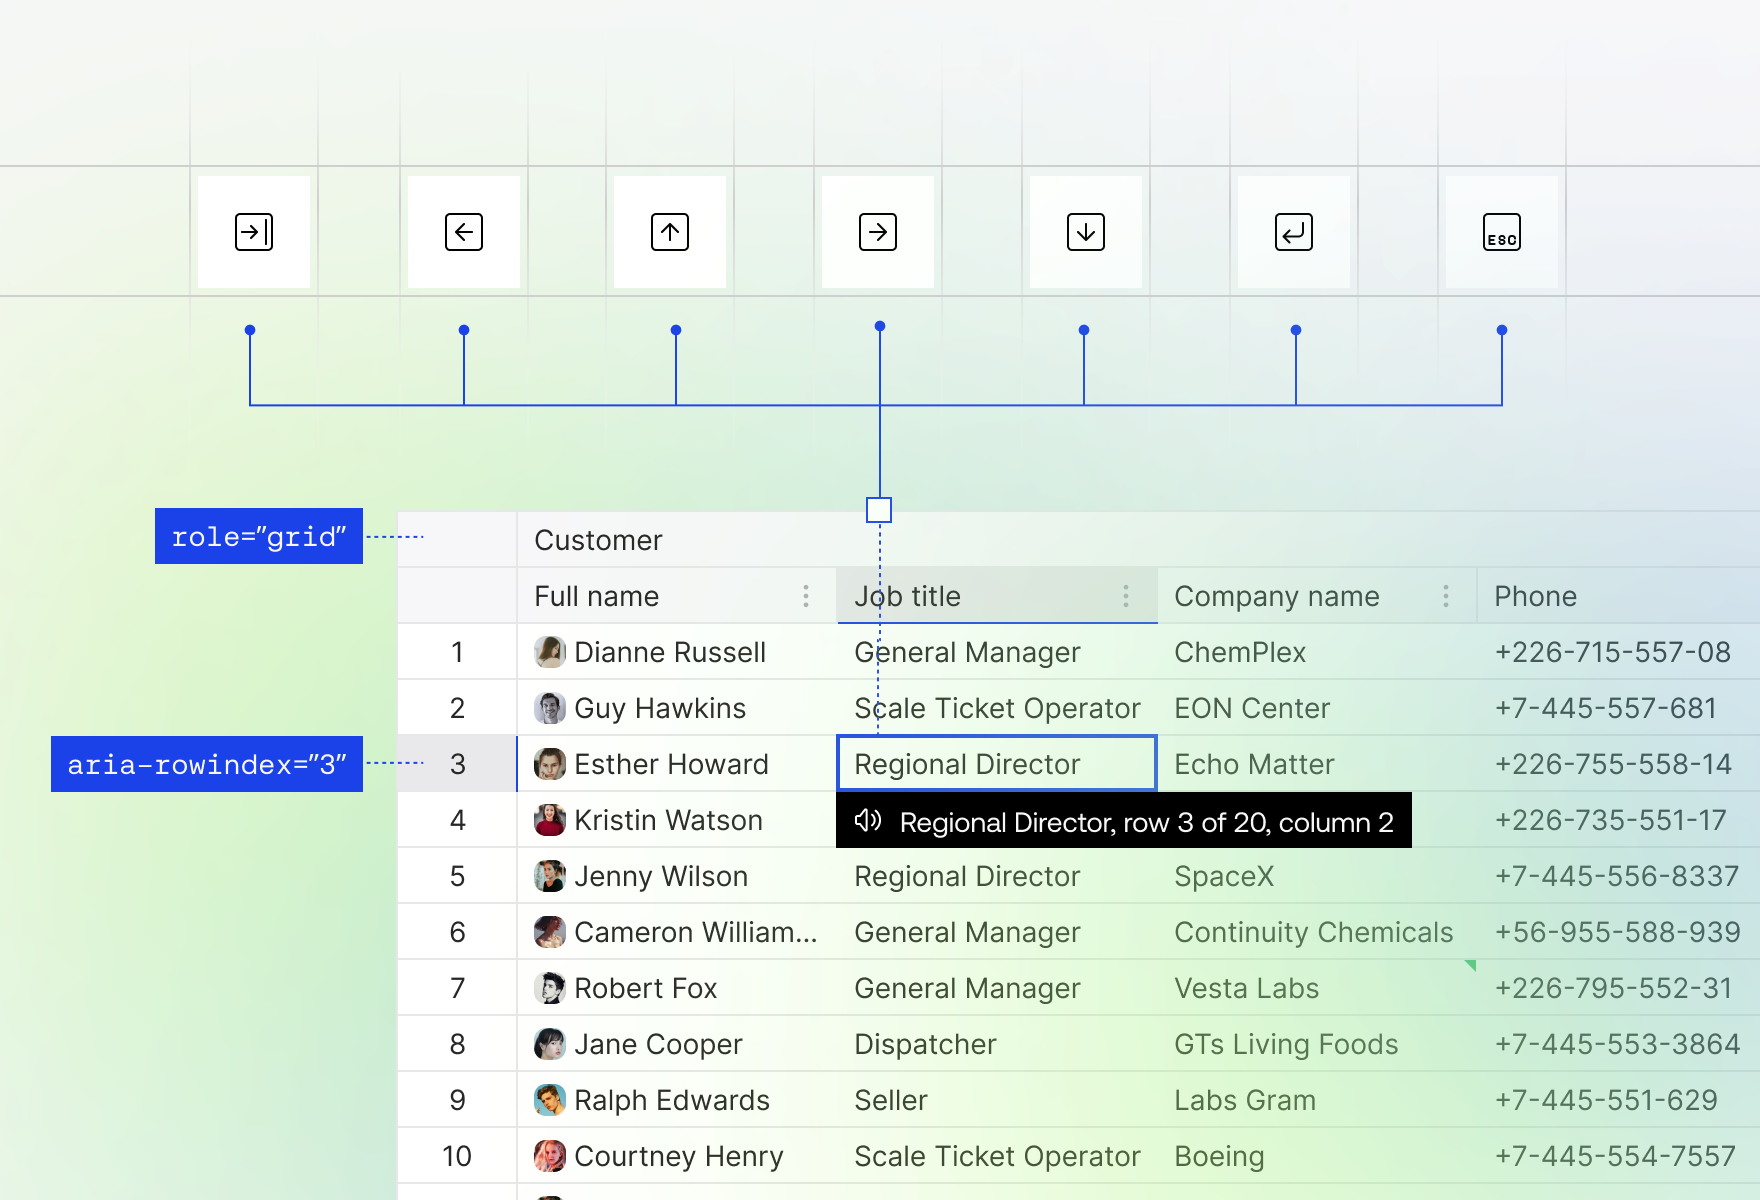Select the focused Regional Director cell in row 3

click(x=997, y=764)
